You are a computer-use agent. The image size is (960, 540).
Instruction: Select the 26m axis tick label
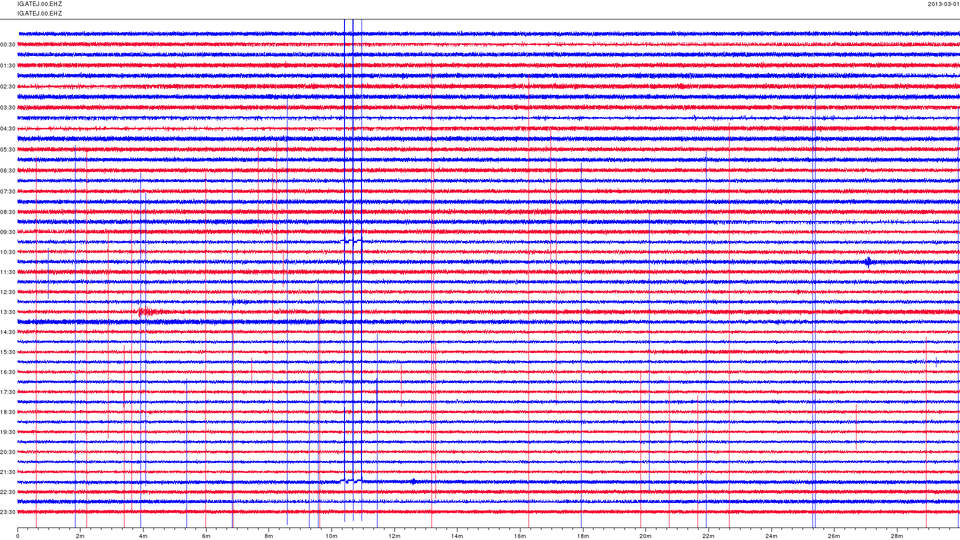tap(834, 536)
